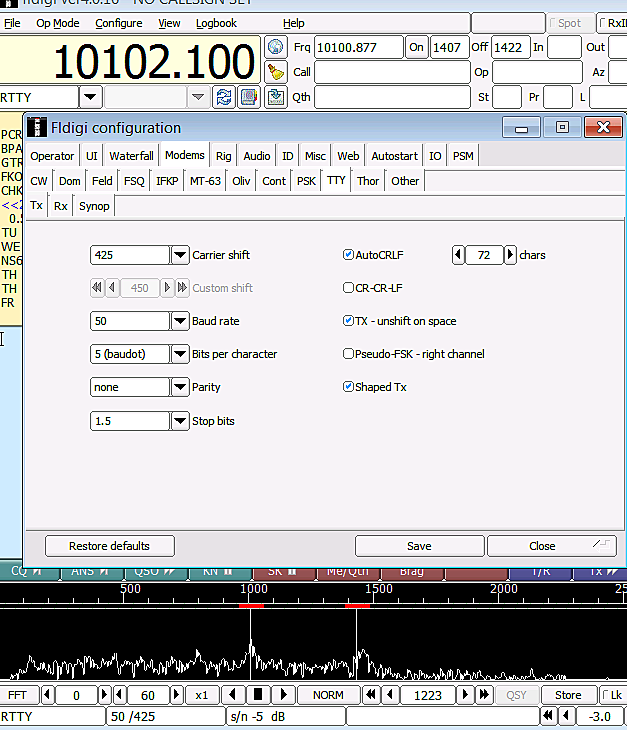This screenshot has height=730, width=627.
Task: Increase the AutoCRLF chars value
Action: click(x=510, y=255)
